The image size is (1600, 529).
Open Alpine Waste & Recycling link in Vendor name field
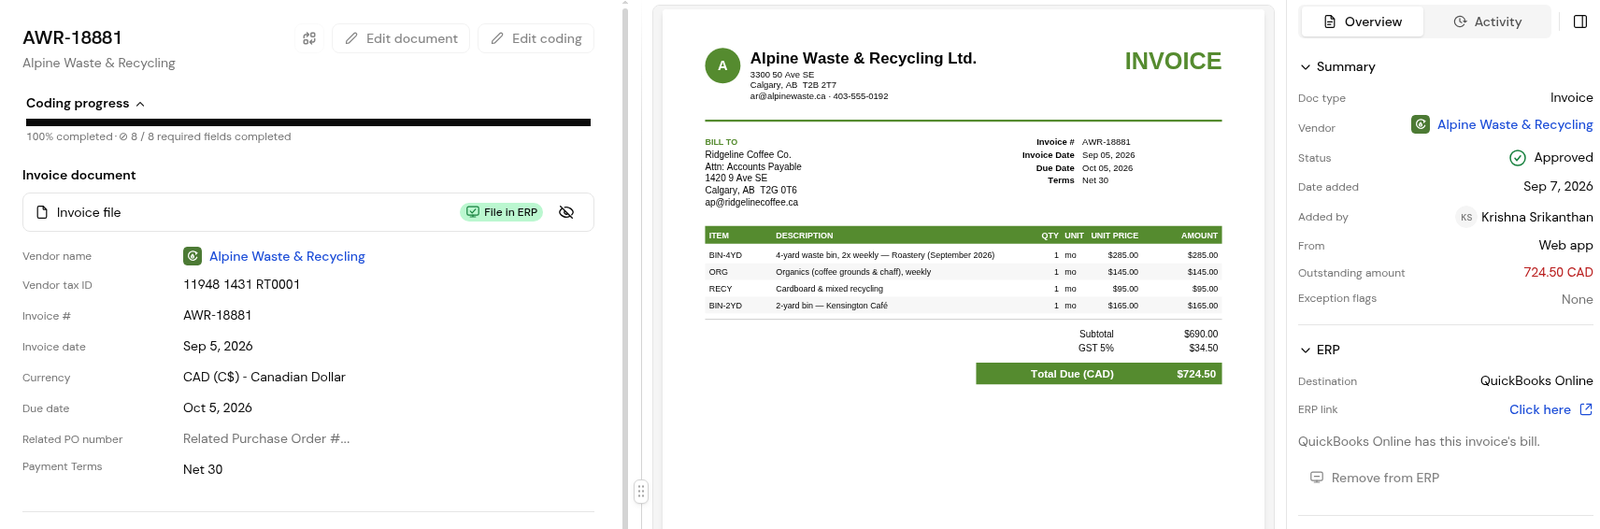(x=287, y=256)
